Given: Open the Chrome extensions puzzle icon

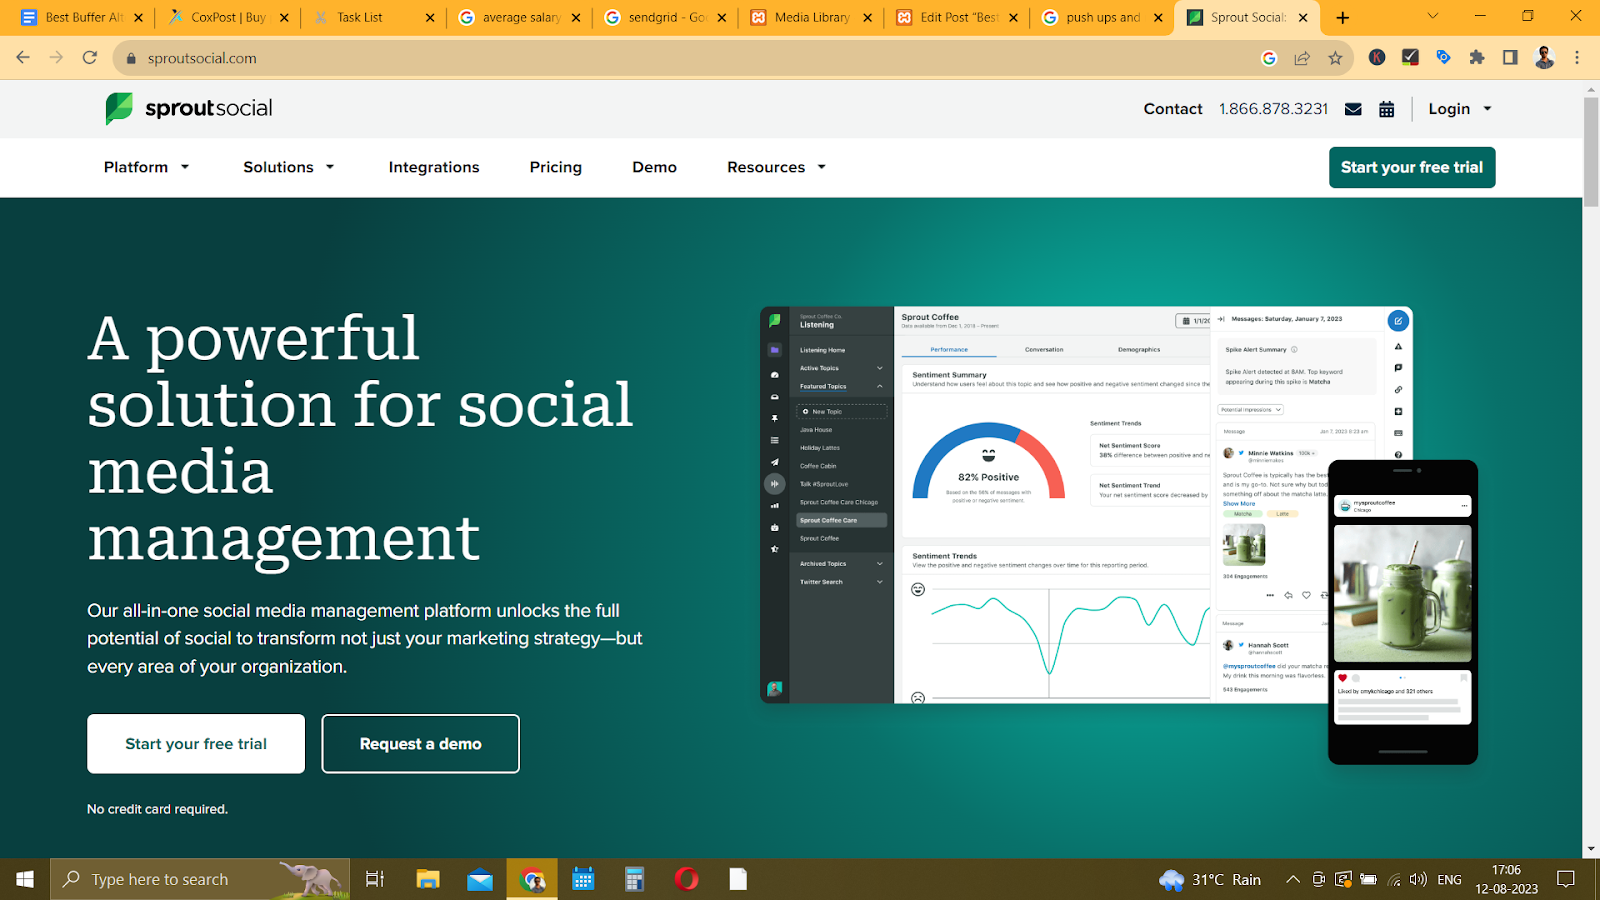Looking at the screenshot, I should click(1477, 58).
